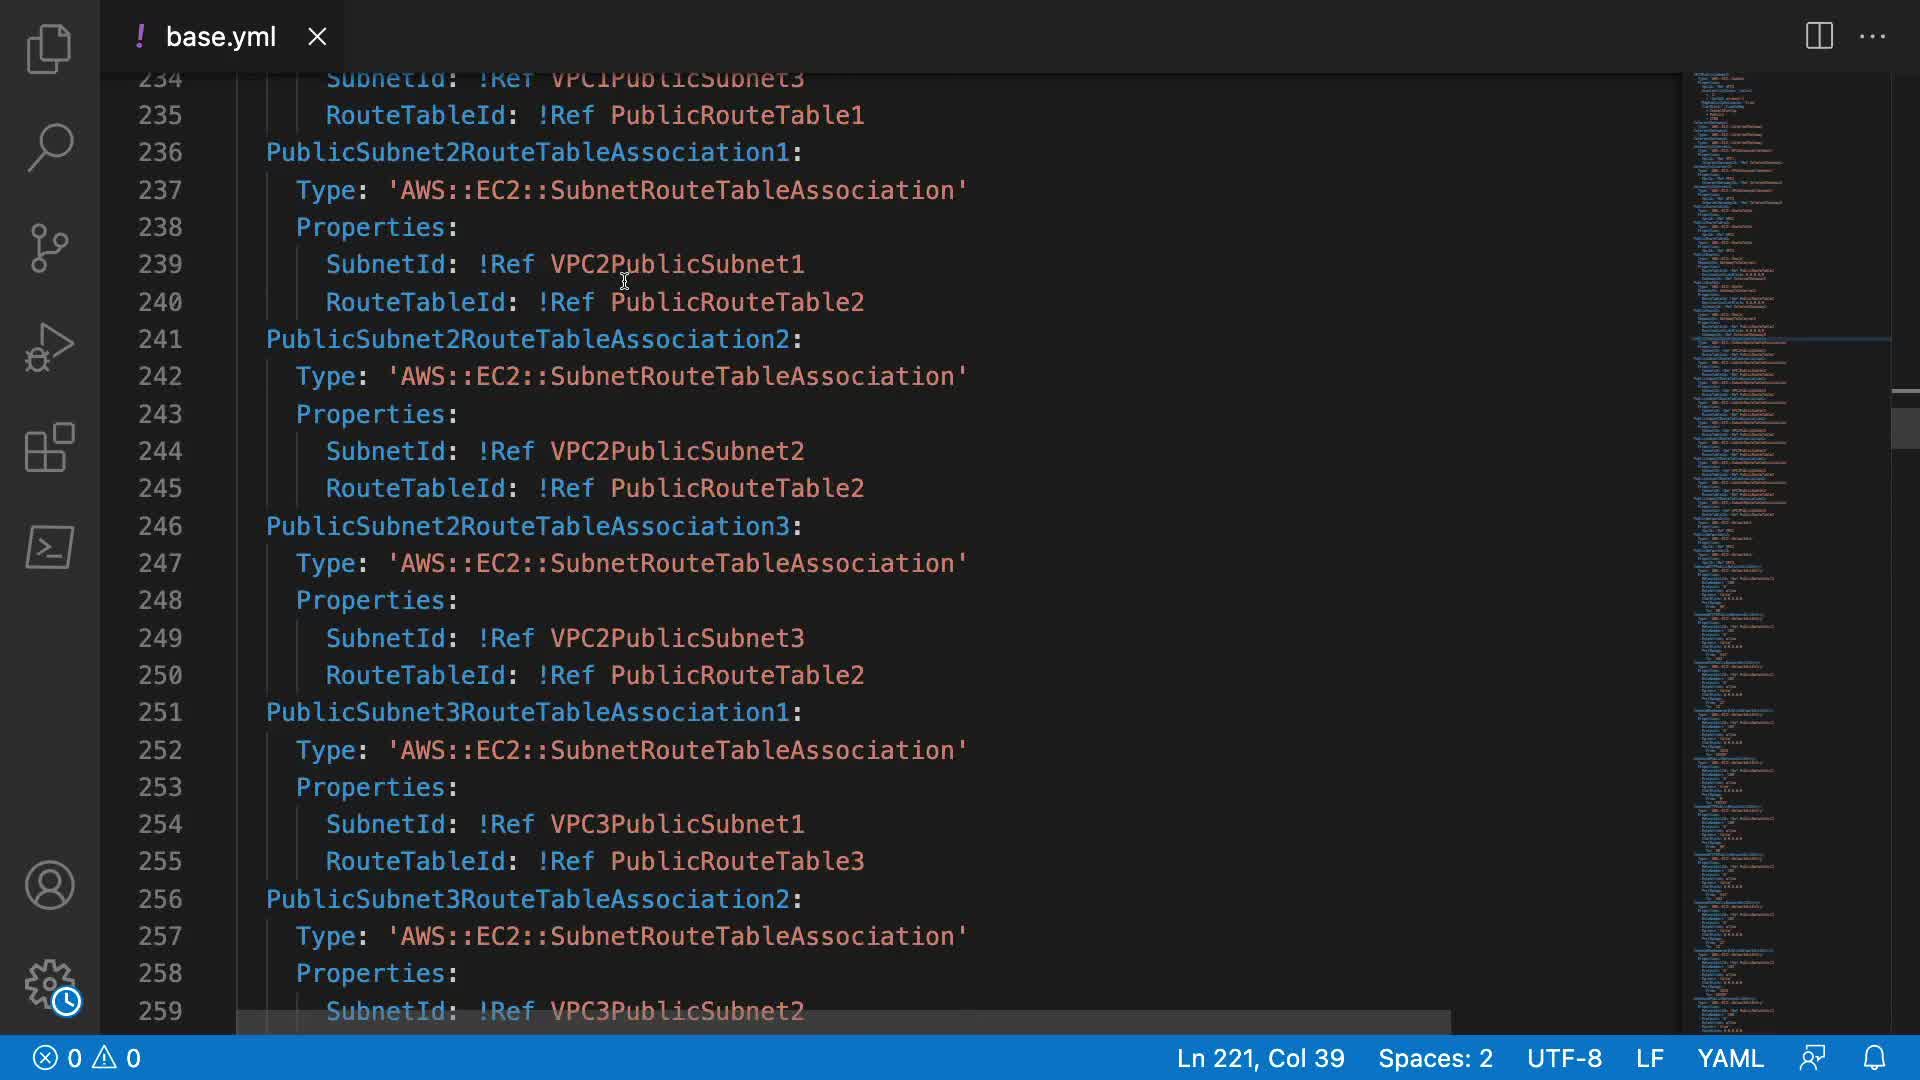Open the Run and Debug view
Screen dimensions: 1920x1080
click(49, 347)
